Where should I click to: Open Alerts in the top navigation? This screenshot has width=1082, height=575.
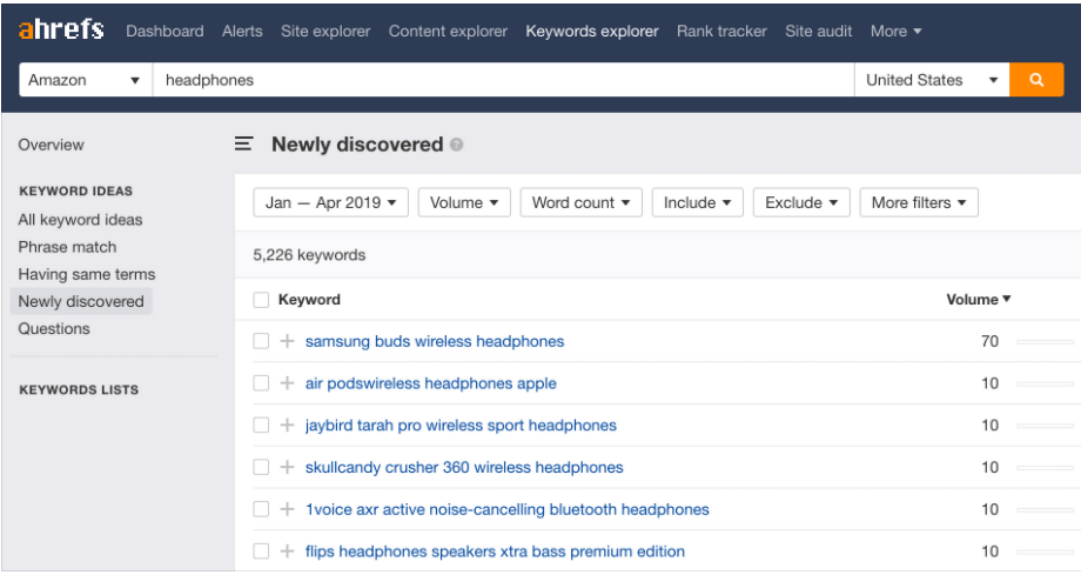click(242, 31)
